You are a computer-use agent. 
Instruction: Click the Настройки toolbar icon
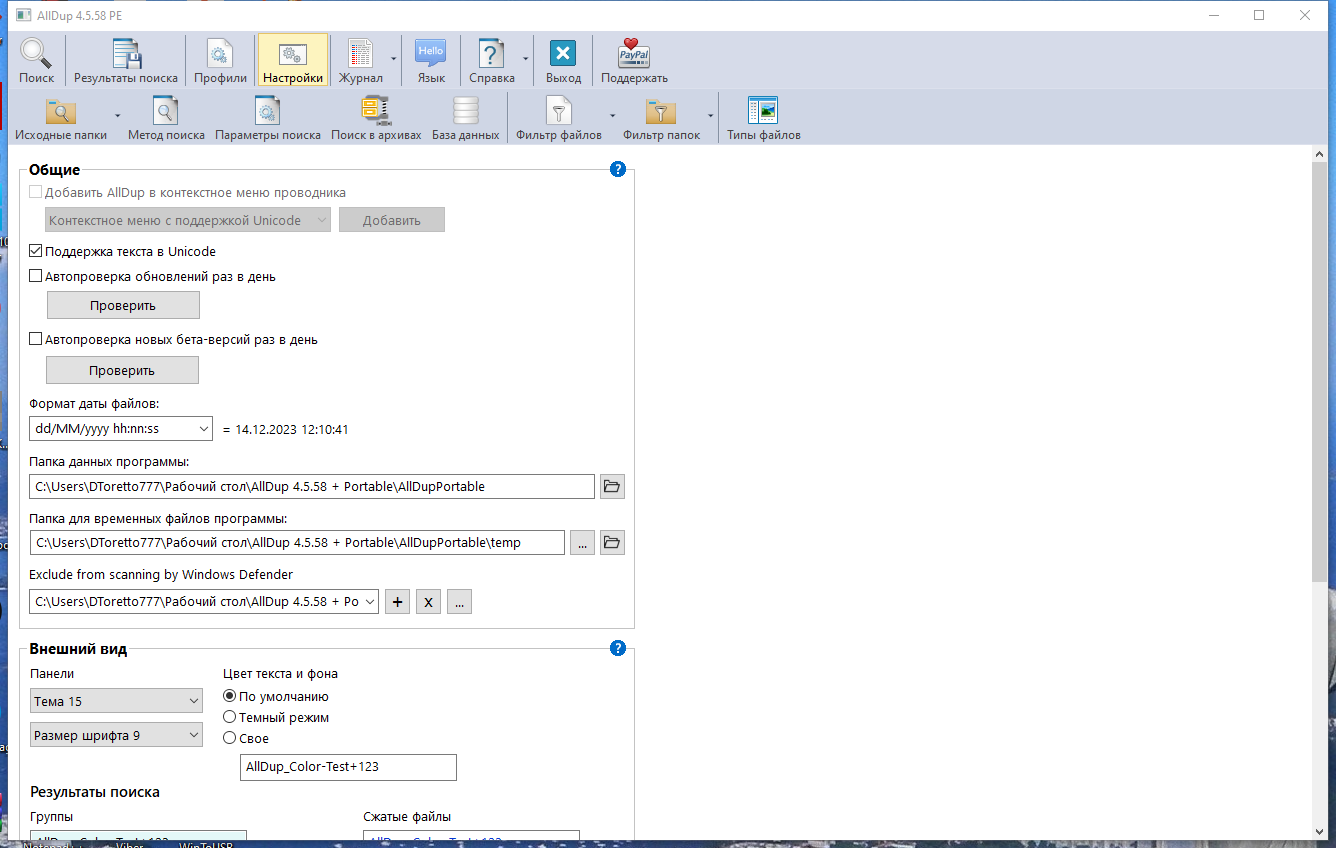[x=293, y=61]
